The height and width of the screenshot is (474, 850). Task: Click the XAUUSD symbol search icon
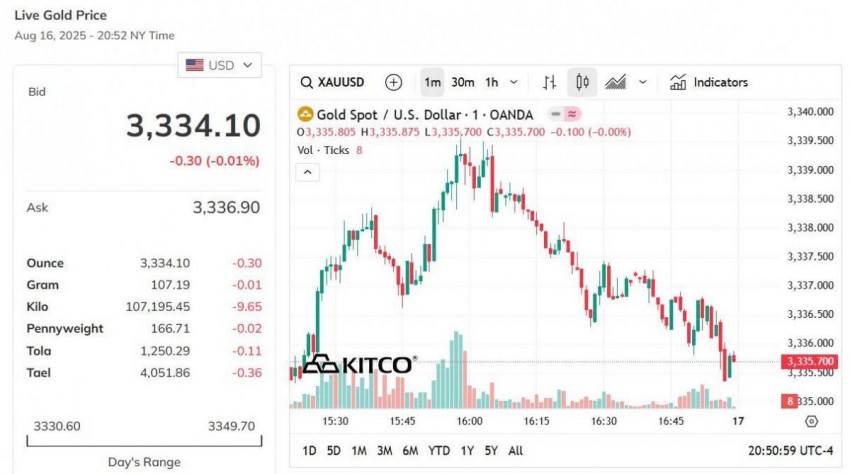click(307, 82)
